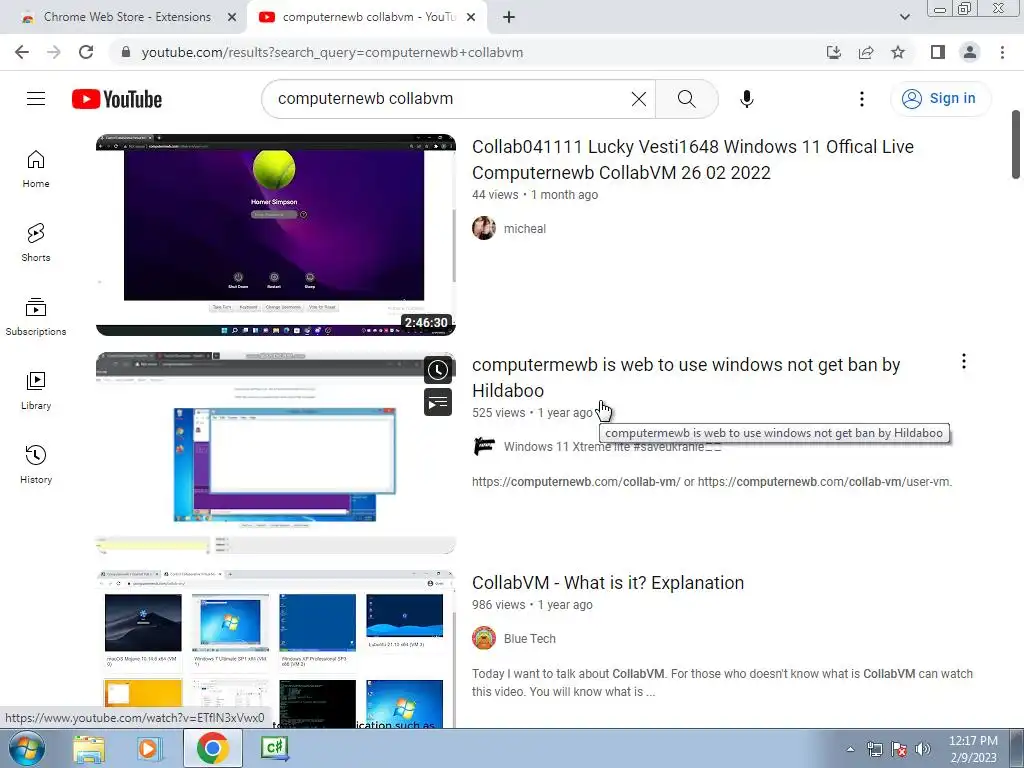Open Home in the sidebar
This screenshot has width=1024, height=768.
(x=36, y=168)
